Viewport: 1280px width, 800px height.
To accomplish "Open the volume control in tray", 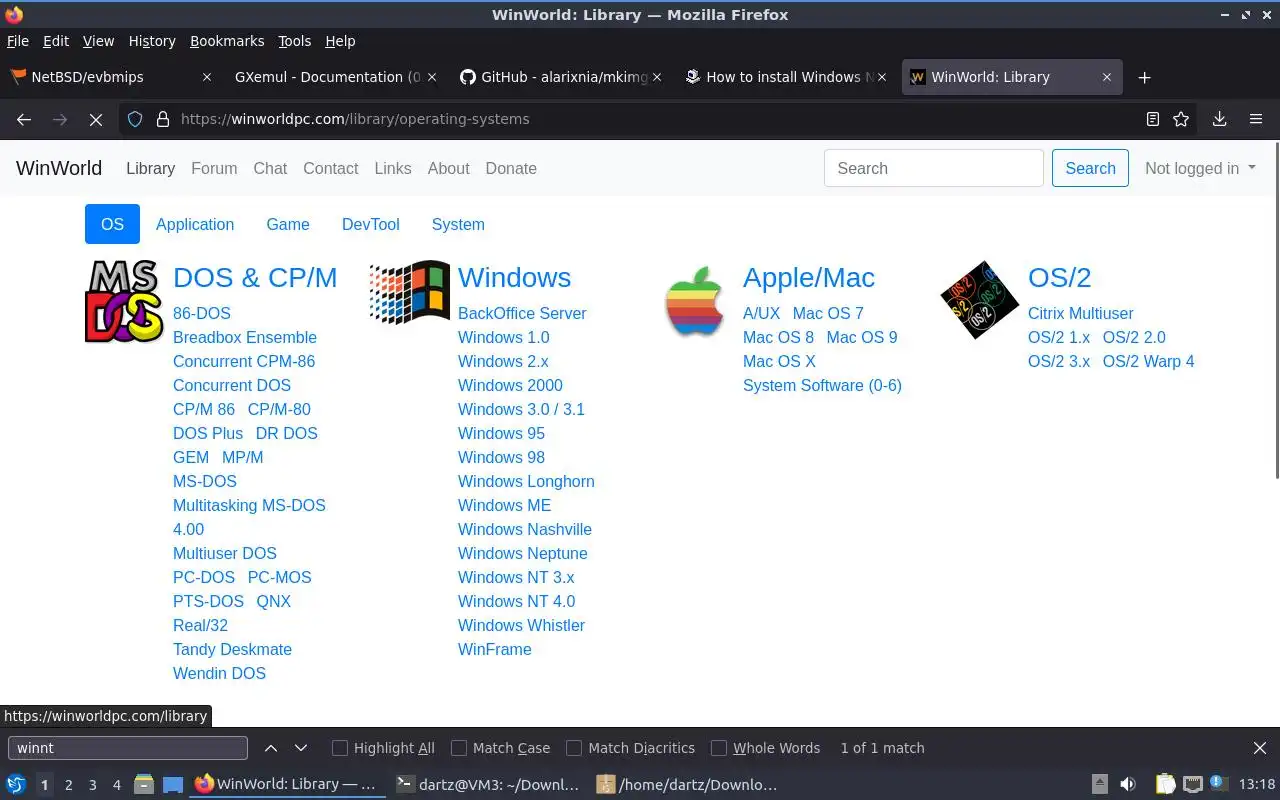I will (x=1127, y=785).
